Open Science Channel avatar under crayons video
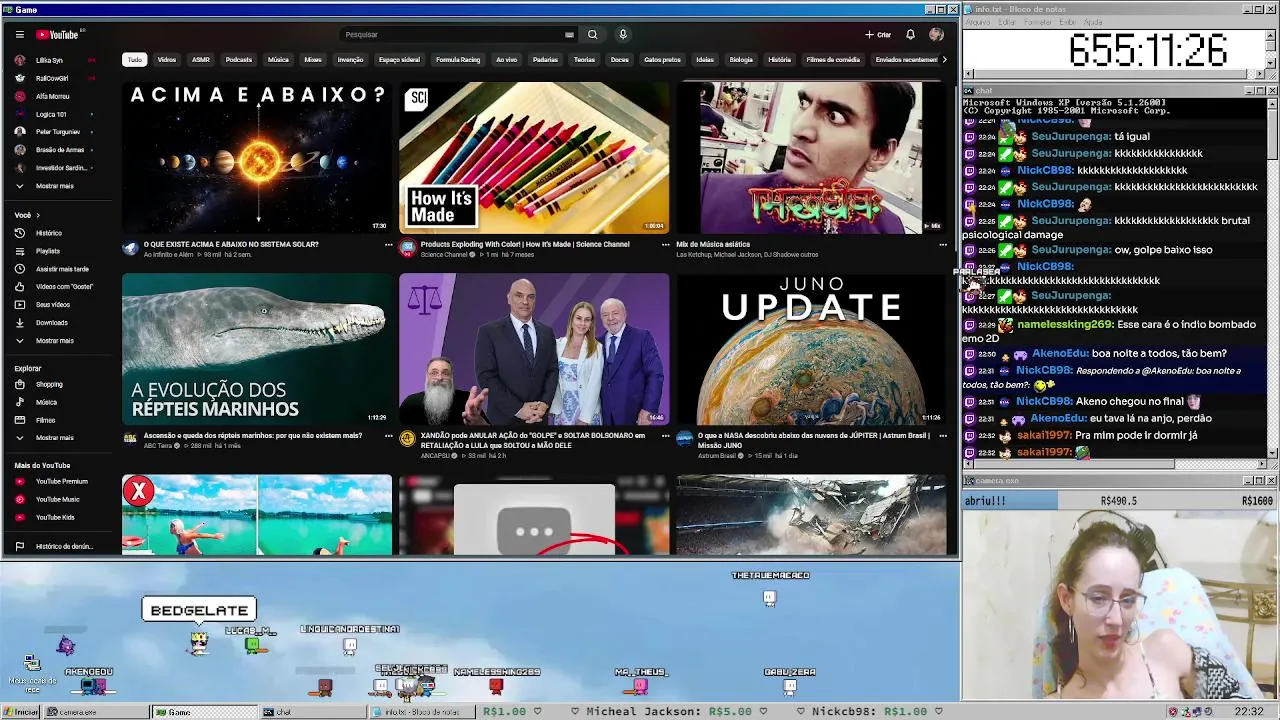The width and height of the screenshot is (1280, 720). click(407, 248)
